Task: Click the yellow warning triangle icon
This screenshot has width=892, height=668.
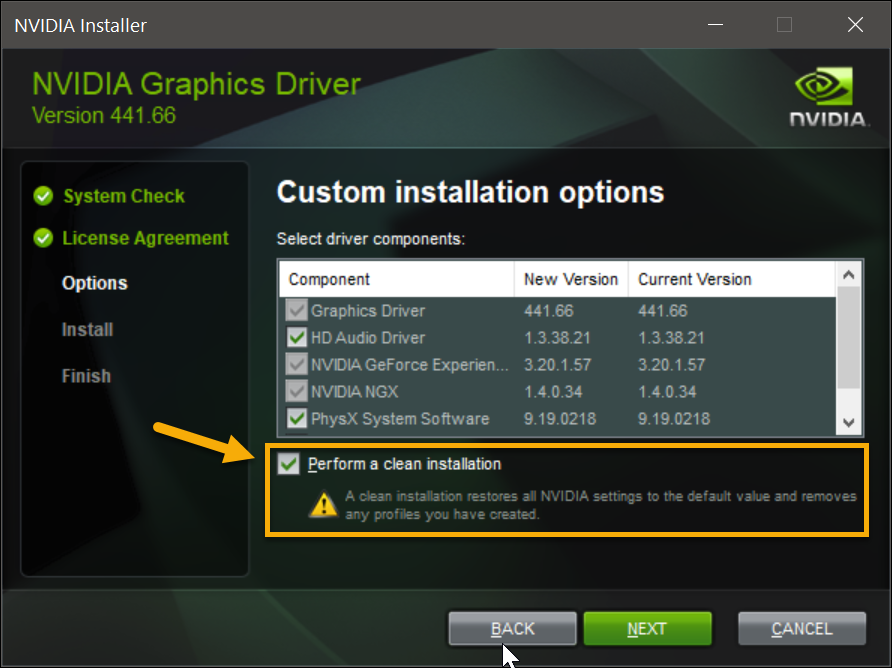Action: tap(324, 504)
